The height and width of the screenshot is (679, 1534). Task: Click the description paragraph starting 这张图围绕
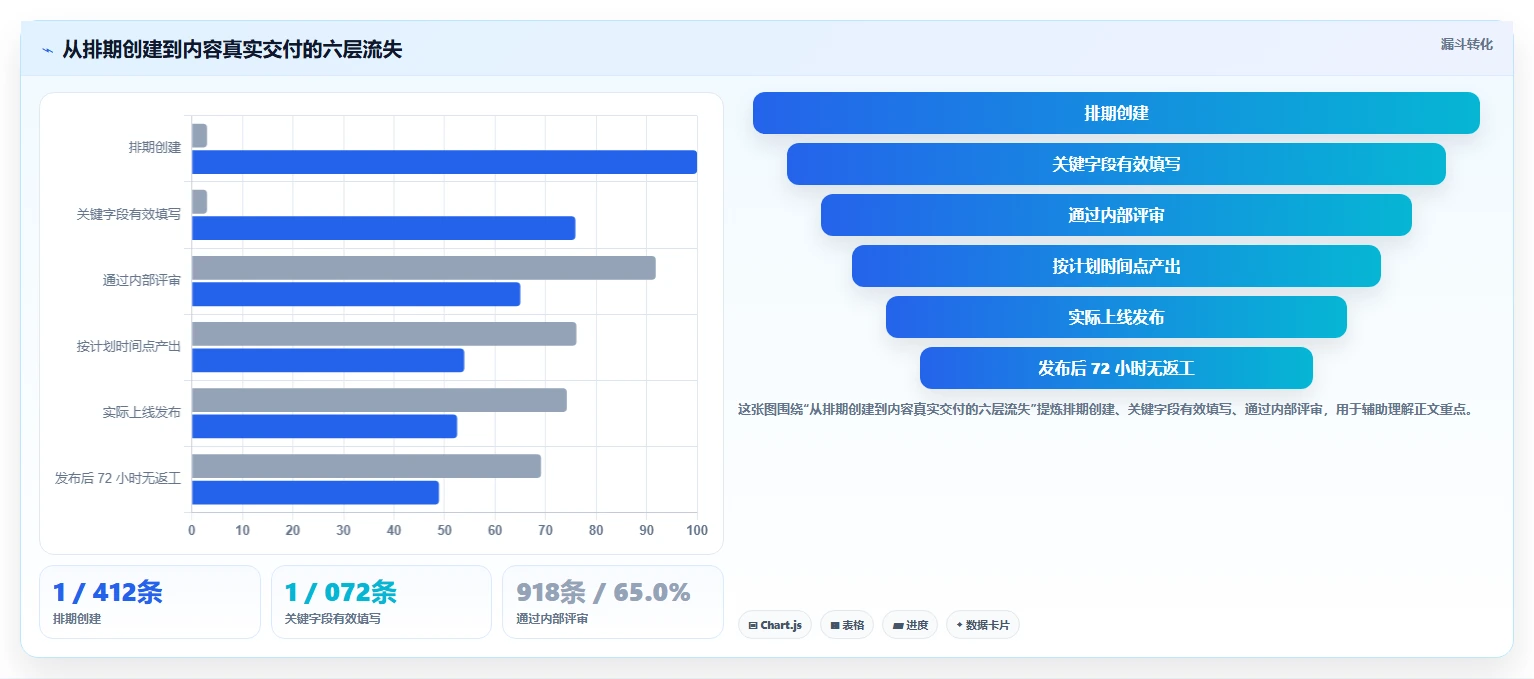click(1105, 409)
